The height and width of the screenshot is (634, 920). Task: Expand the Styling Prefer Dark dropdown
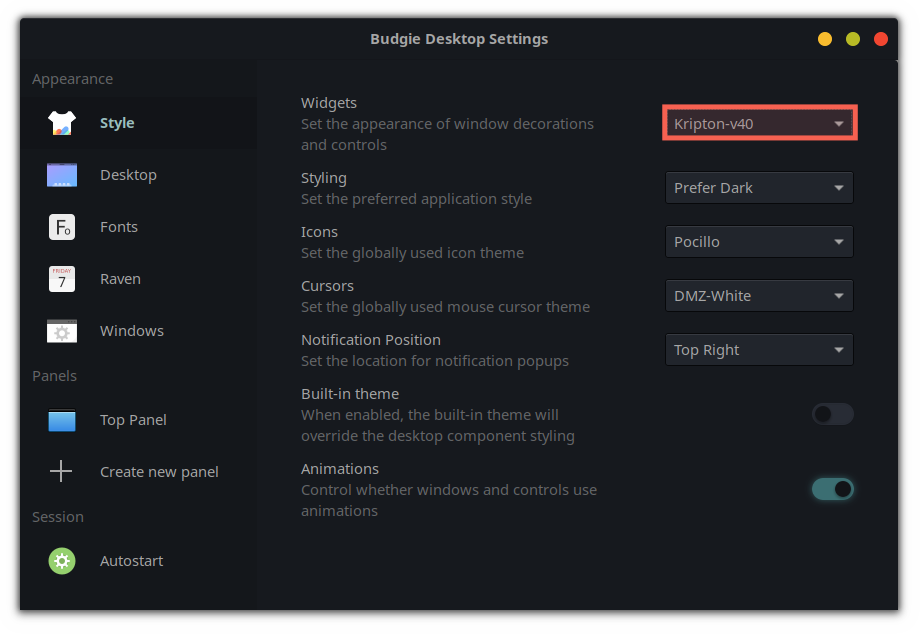pos(759,188)
